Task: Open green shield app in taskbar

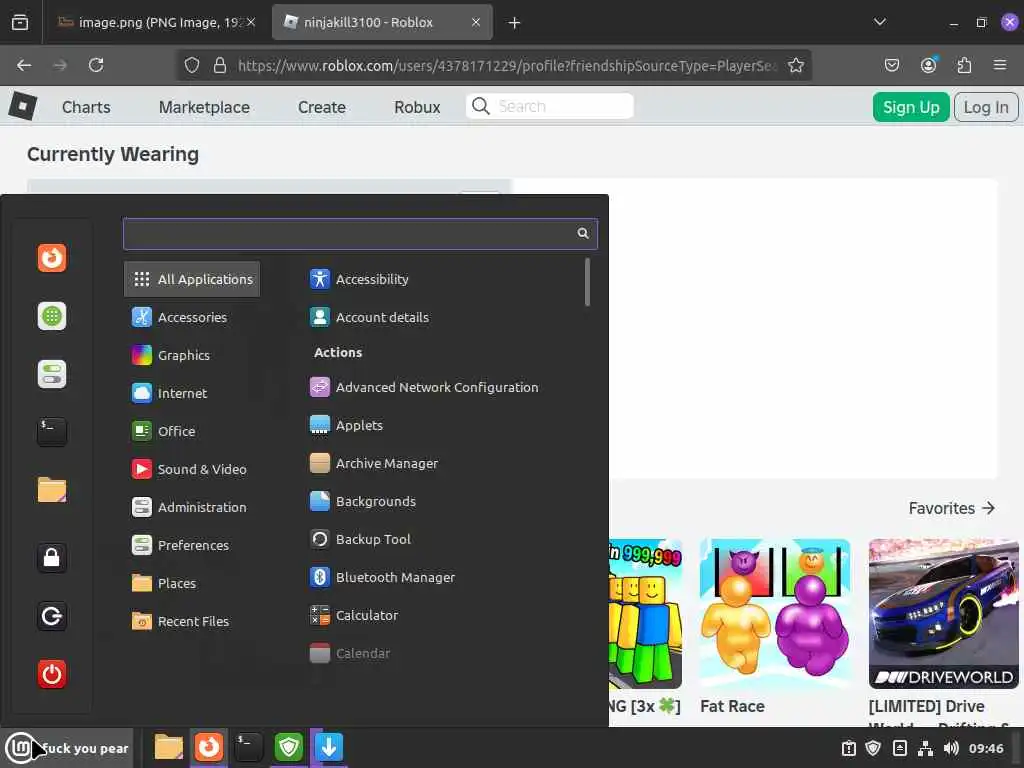Action: (289, 747)
